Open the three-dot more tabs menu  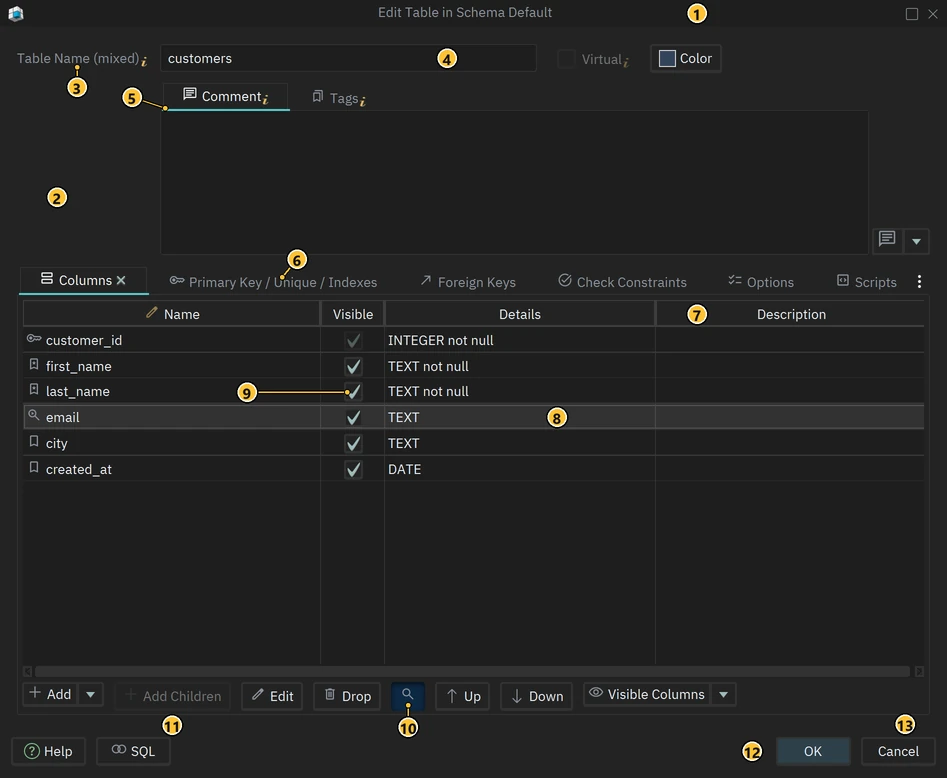919,281
